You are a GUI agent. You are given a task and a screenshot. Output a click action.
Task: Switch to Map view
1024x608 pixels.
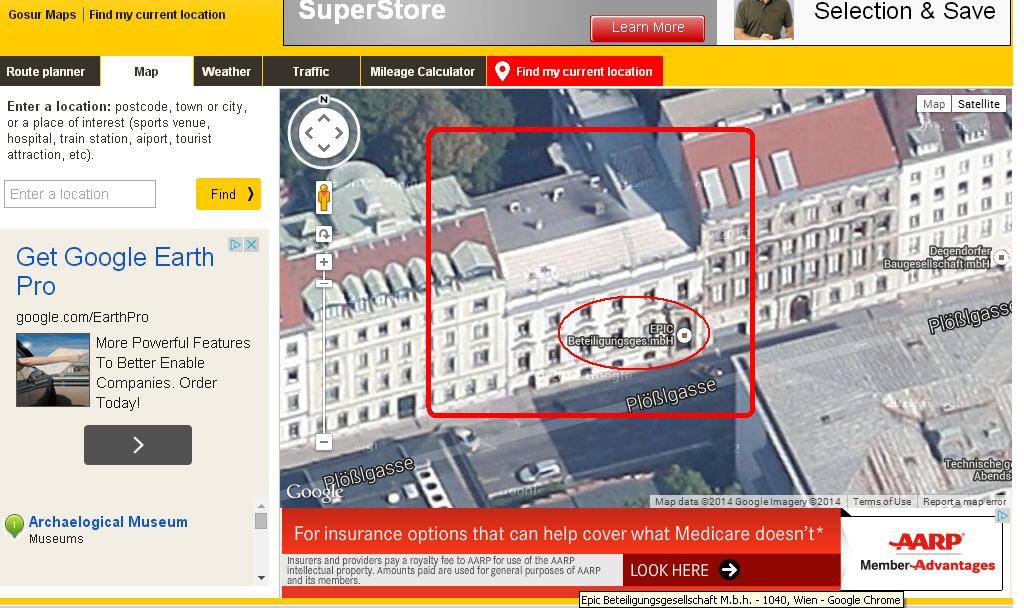(x=933, y=104)
